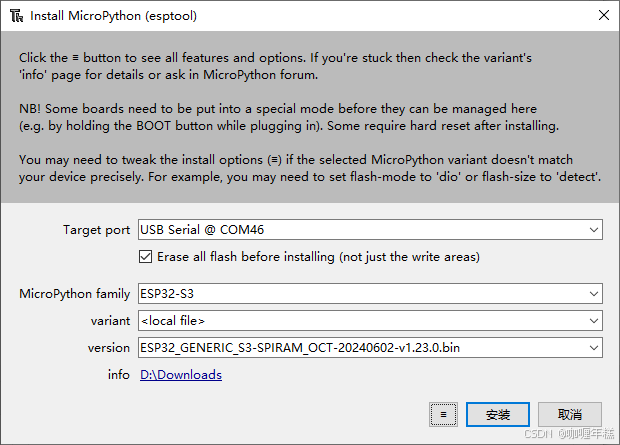Click the Install MicroPython (esptool) title text

tap(113, 16)
